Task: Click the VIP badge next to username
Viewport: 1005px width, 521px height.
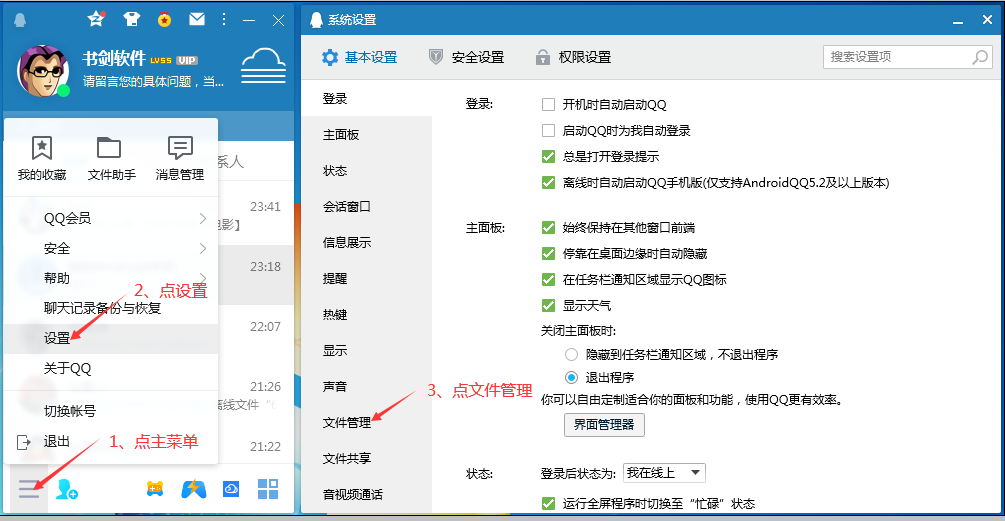Action: pos(187,60)
